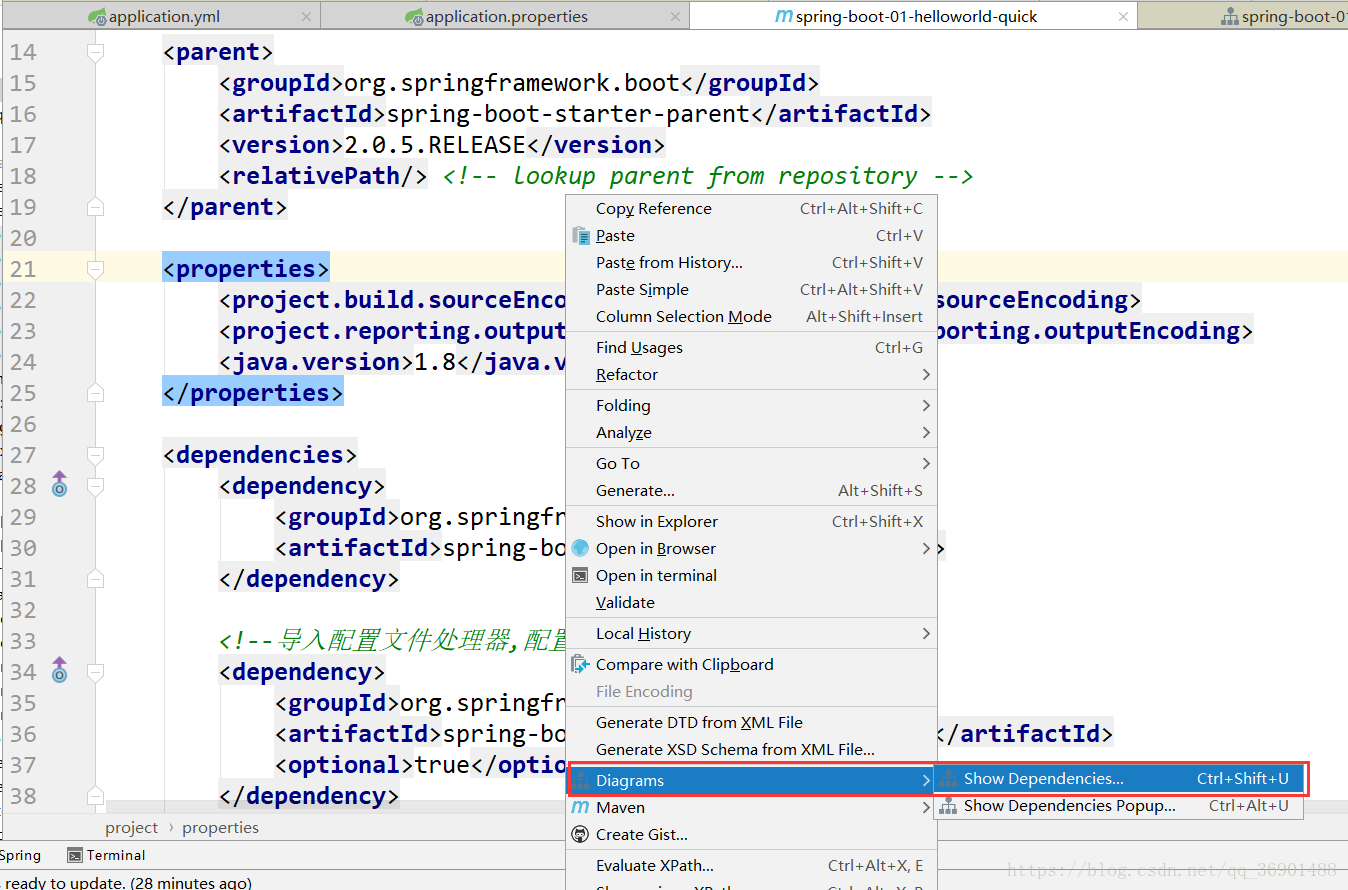Image resolution: width=1348 pixels, height=890 pixels.
Task: Click the Diagrams icon in context menu
Action: pos(581,781)
